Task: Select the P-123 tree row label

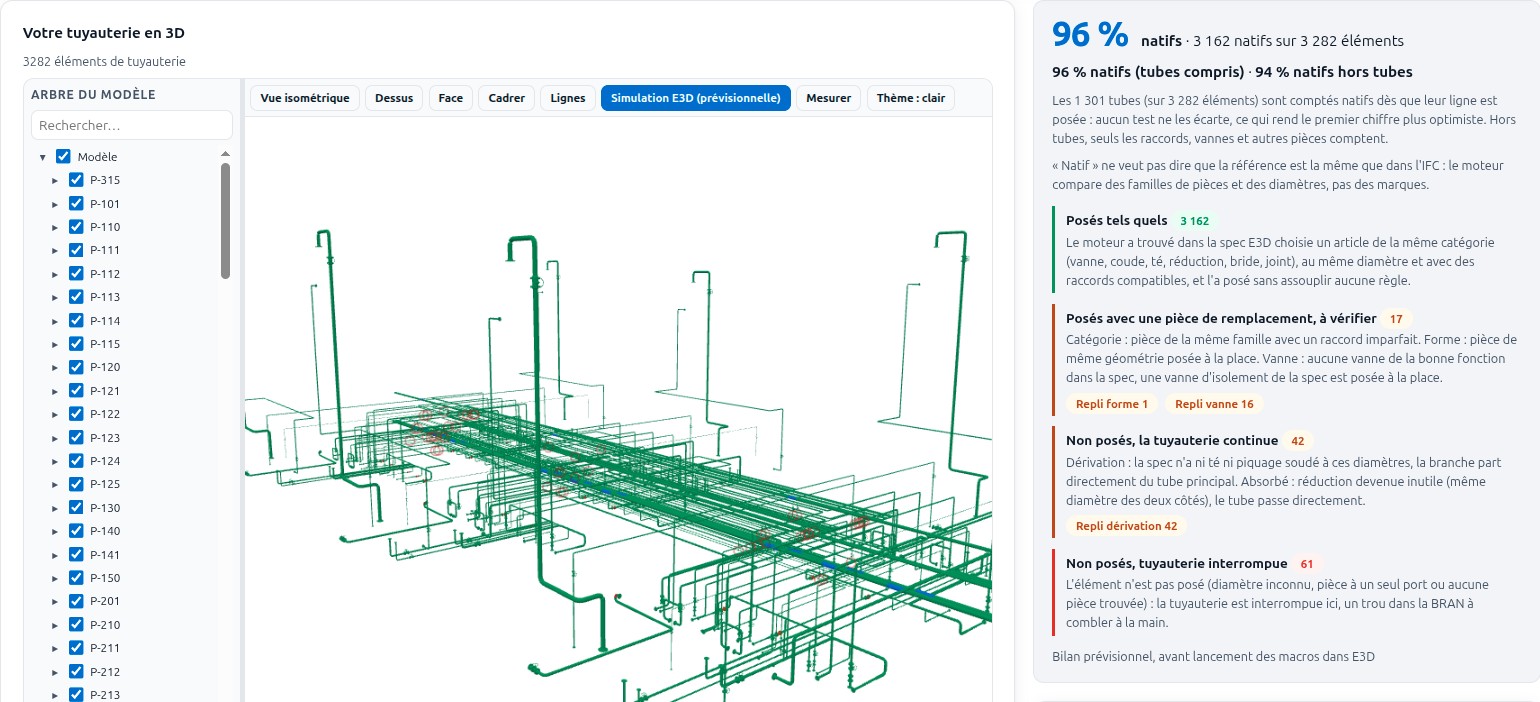Action: [x=105, y=437]
